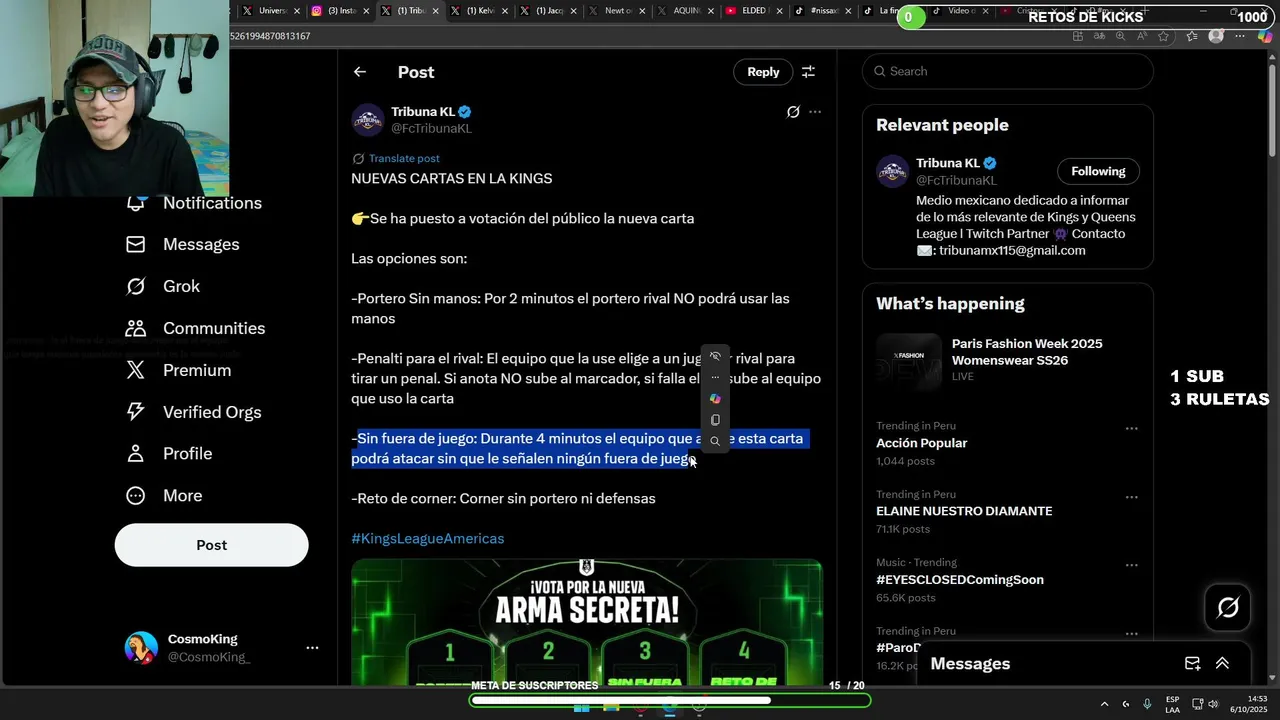
Task: Open Communities in the sidebar
Action: pos(196,329)
